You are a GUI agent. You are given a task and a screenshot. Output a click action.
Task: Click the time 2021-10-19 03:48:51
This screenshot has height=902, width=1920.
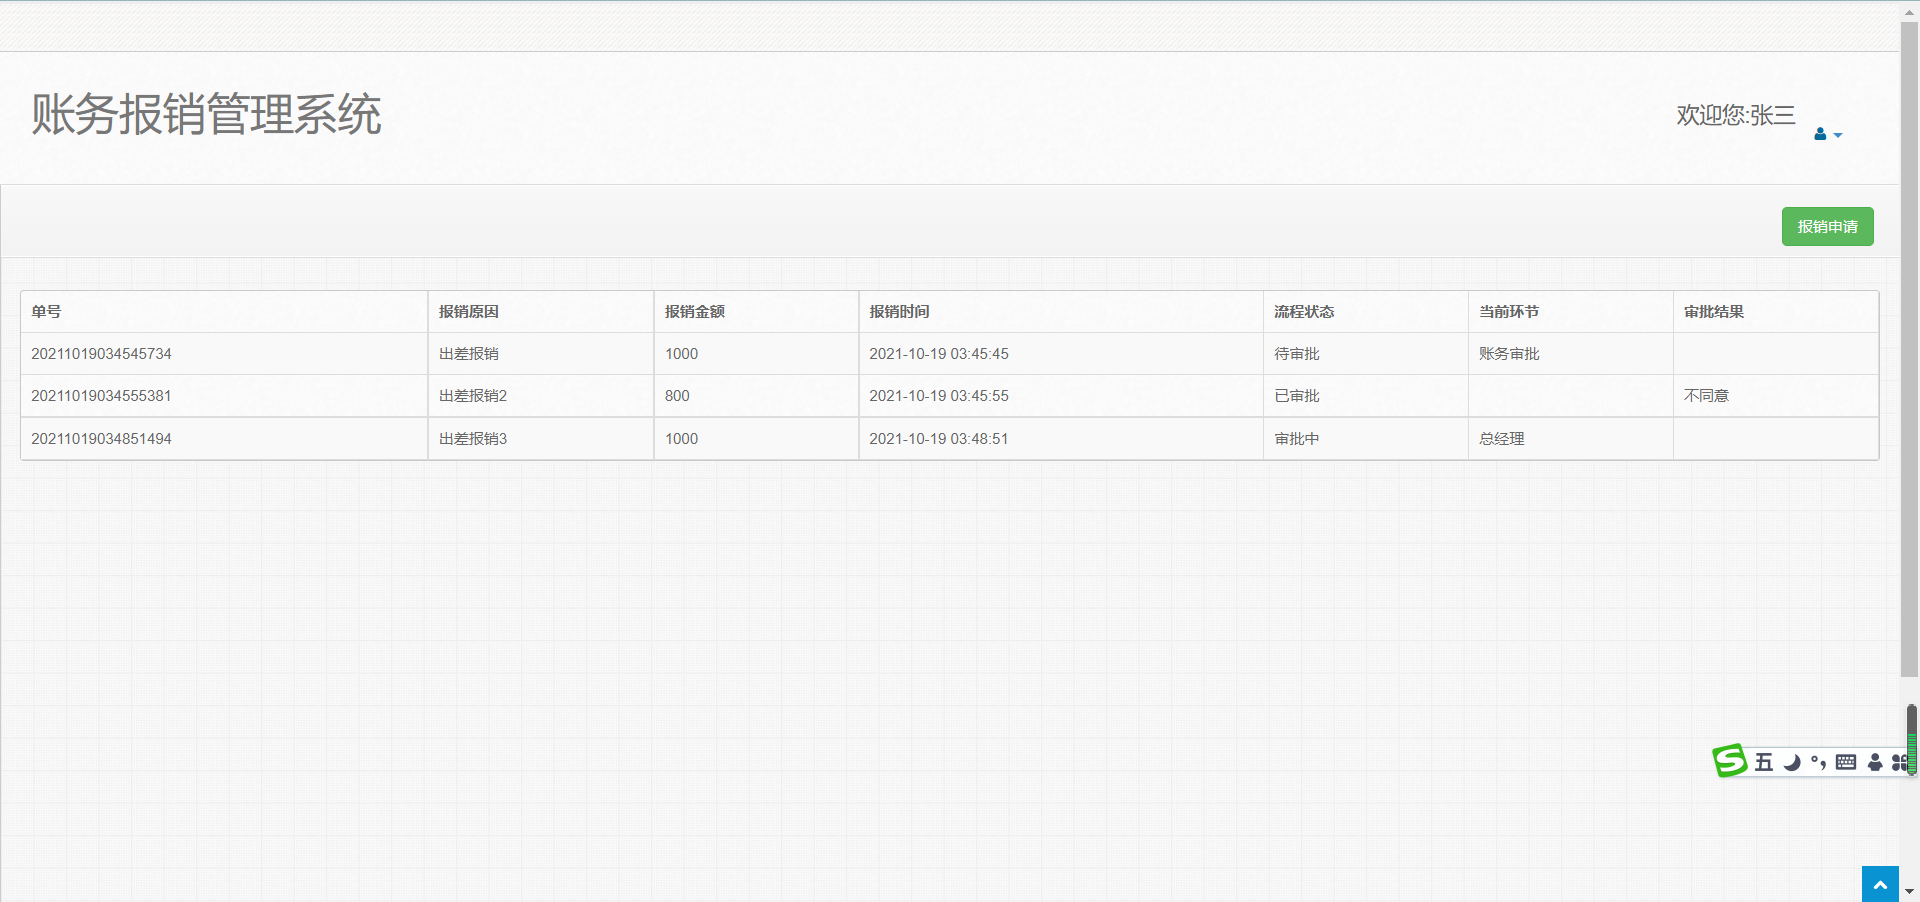coord(939,439)
